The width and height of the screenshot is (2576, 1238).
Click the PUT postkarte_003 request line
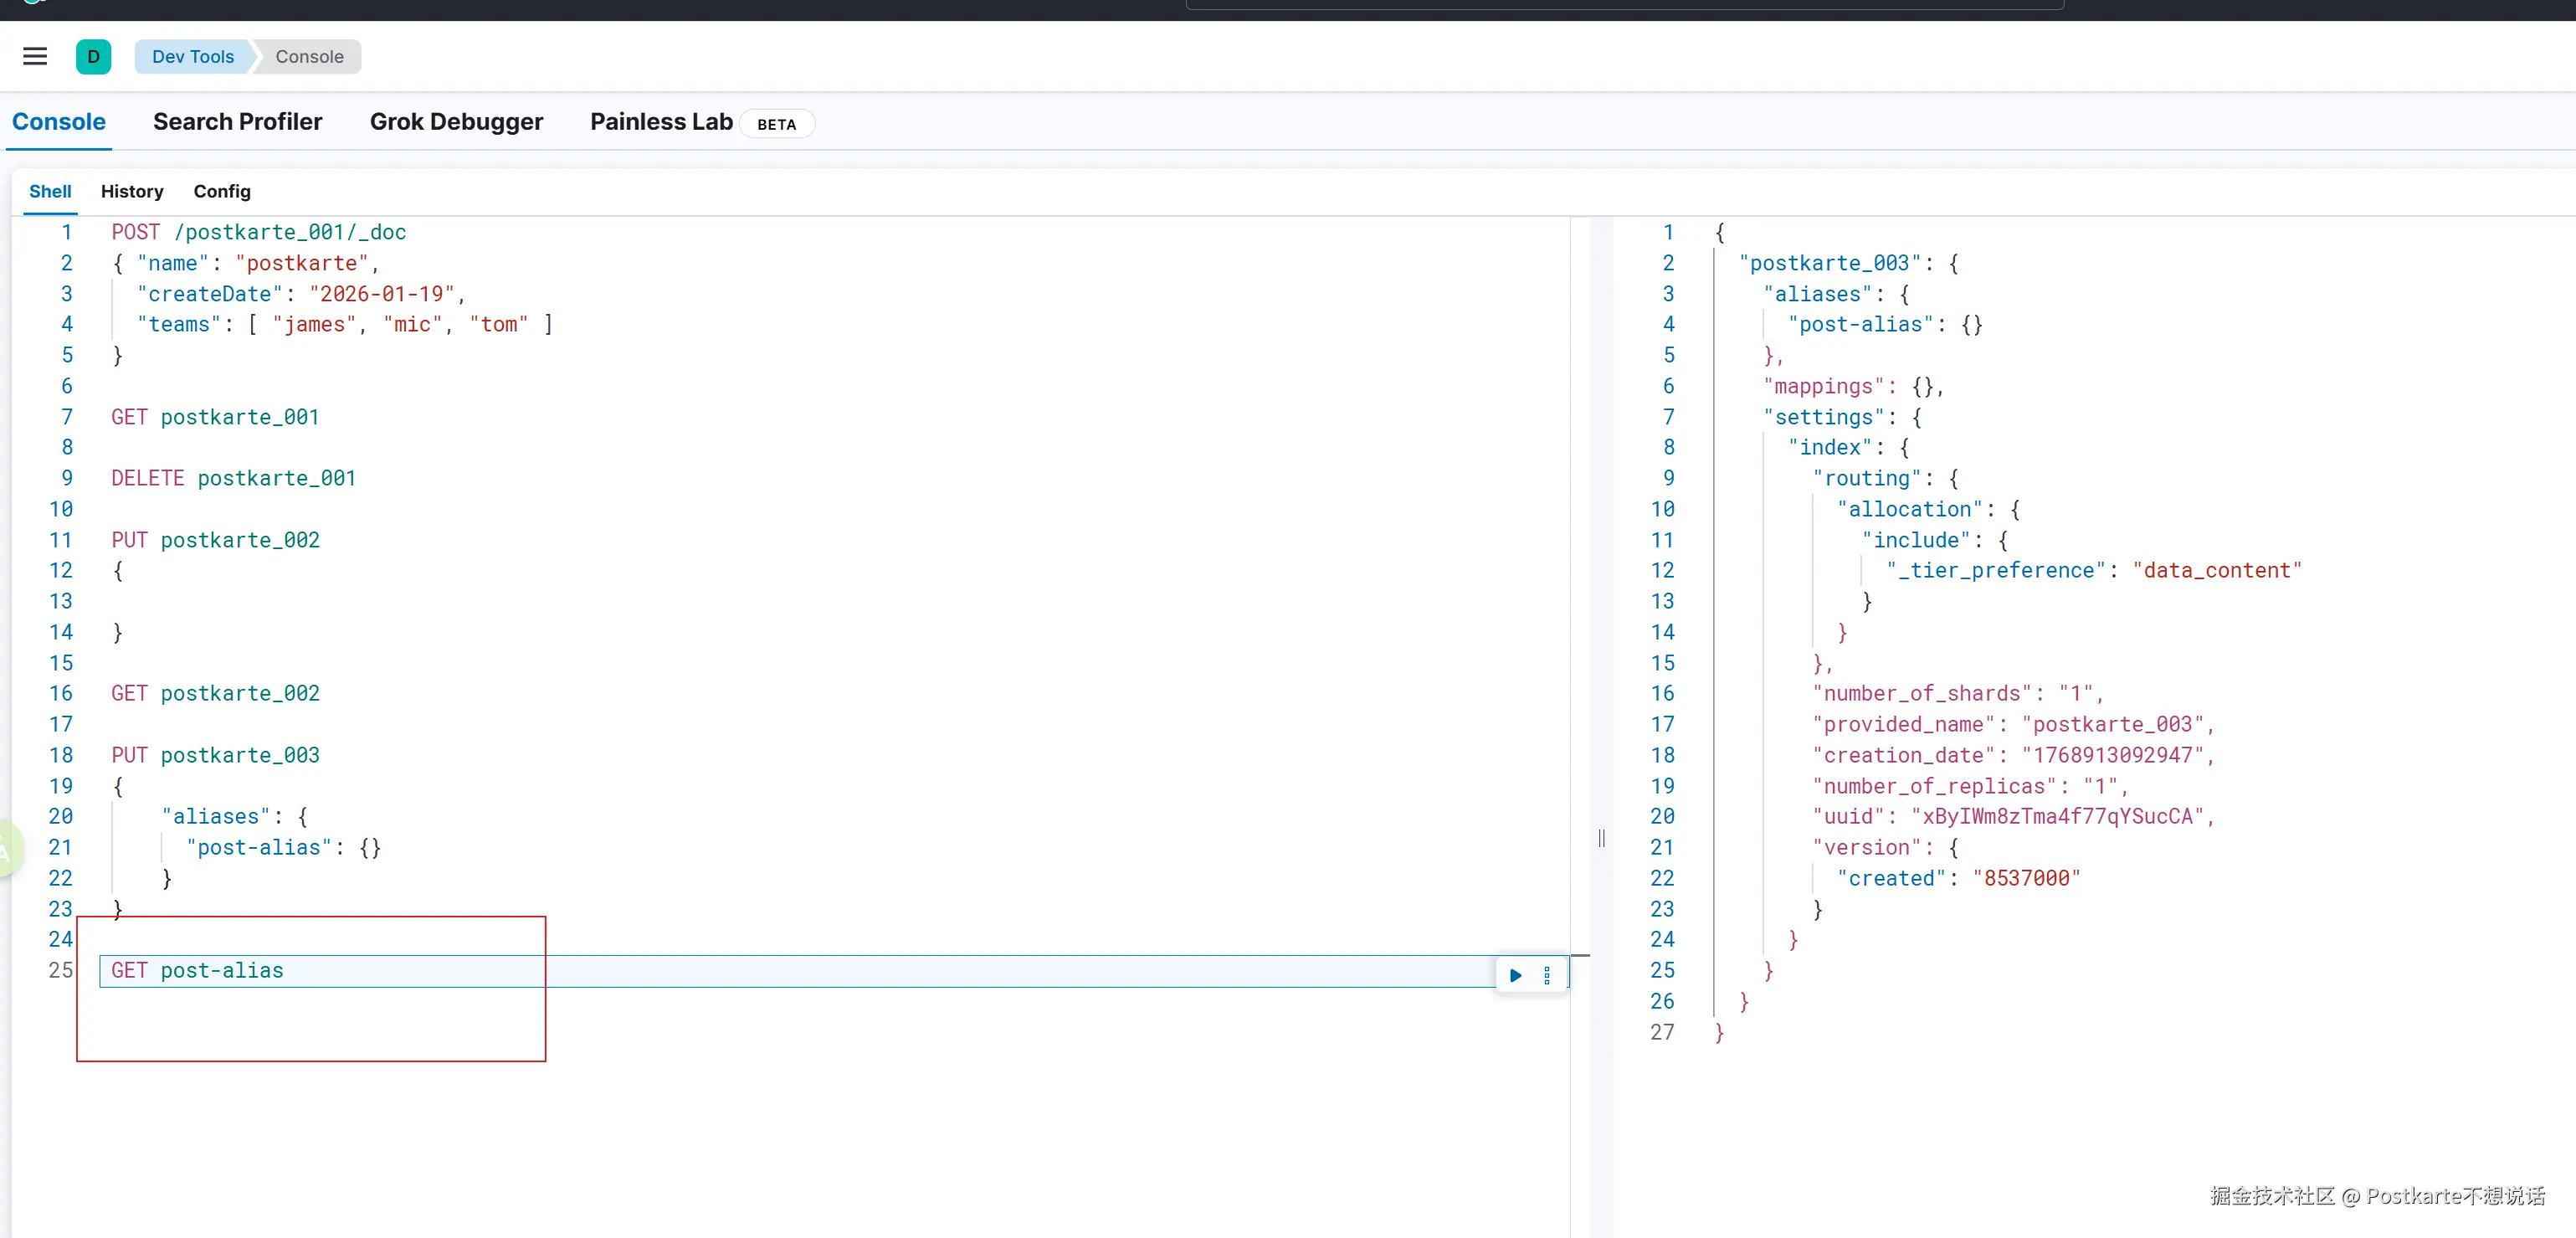tap(215, 755)
